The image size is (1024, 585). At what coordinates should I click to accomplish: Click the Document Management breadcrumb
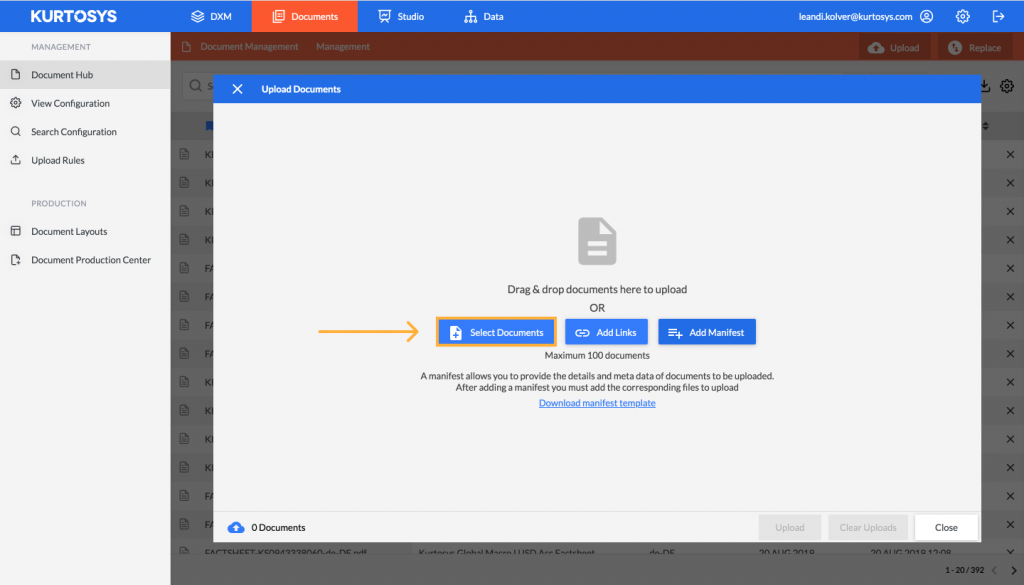(x=249, y=47)
